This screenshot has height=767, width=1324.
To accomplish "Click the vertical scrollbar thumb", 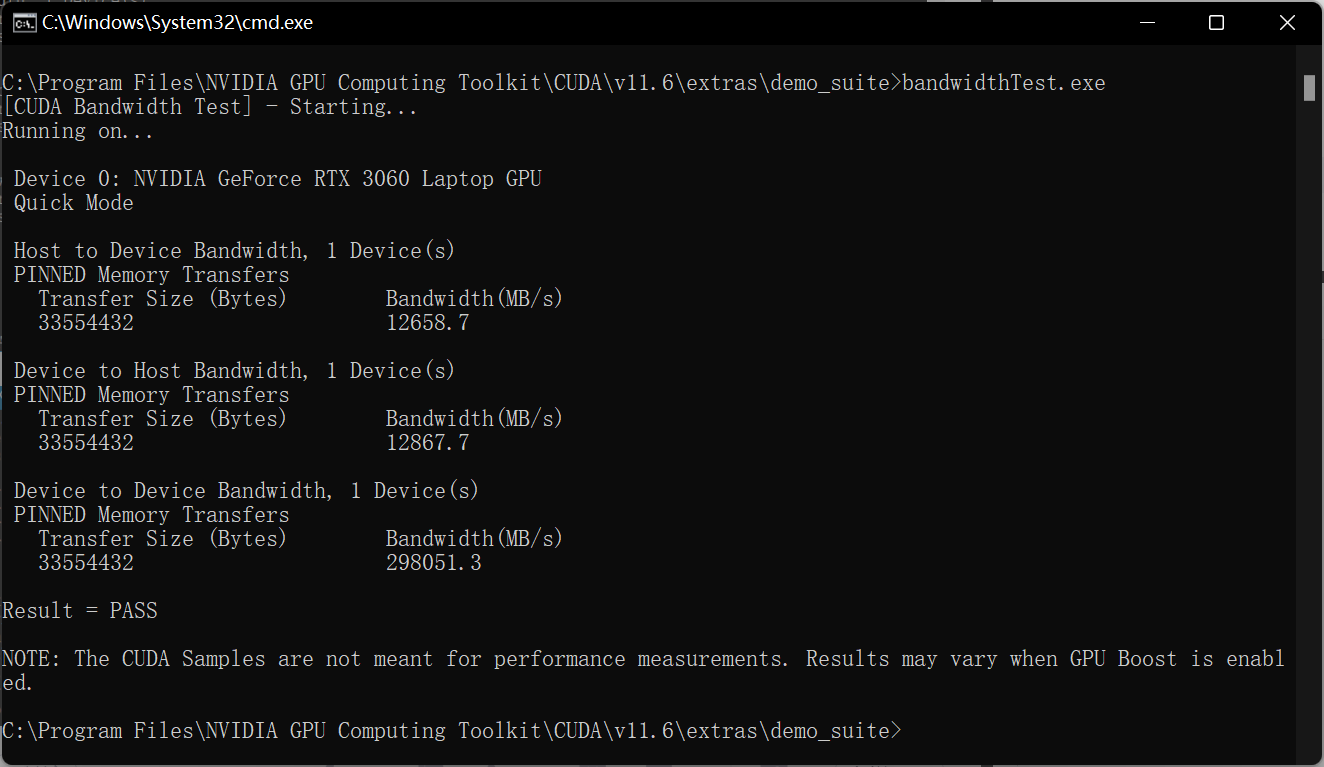I will [x=1309, y=88].
